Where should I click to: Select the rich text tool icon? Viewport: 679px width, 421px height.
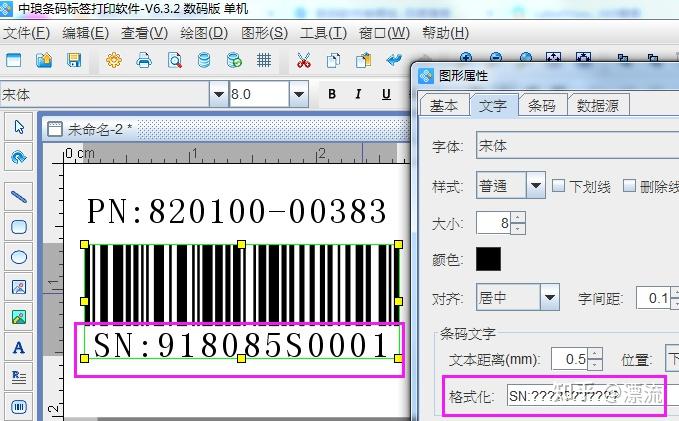[19, 377]
